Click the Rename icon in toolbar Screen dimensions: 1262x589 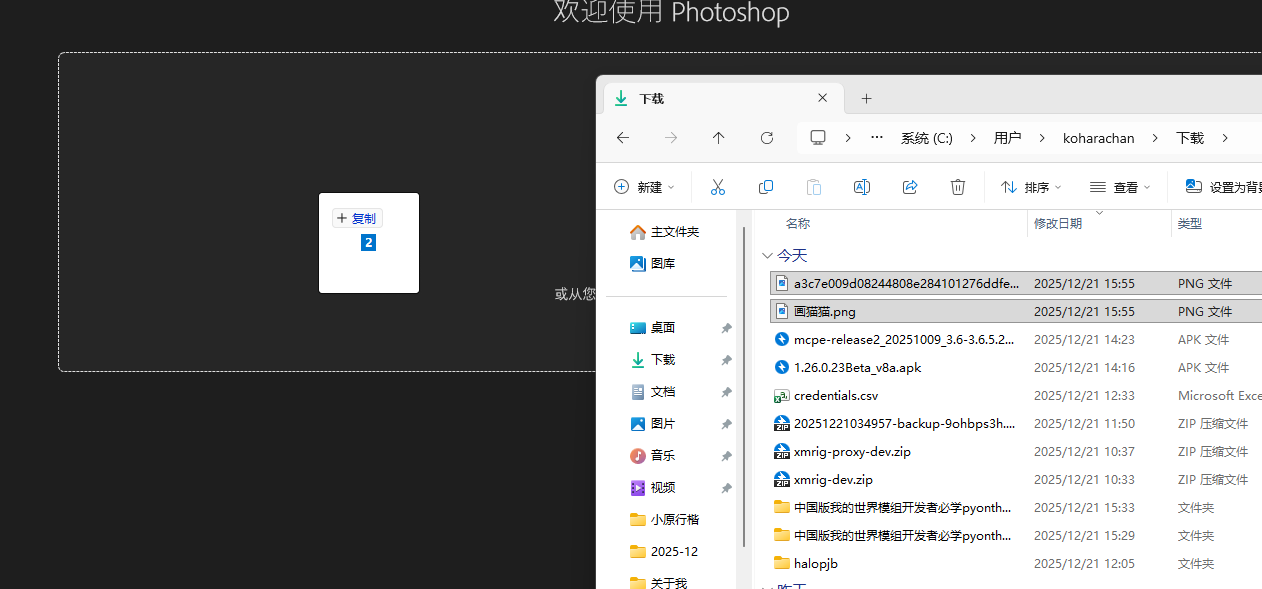(x=862, y=187)
